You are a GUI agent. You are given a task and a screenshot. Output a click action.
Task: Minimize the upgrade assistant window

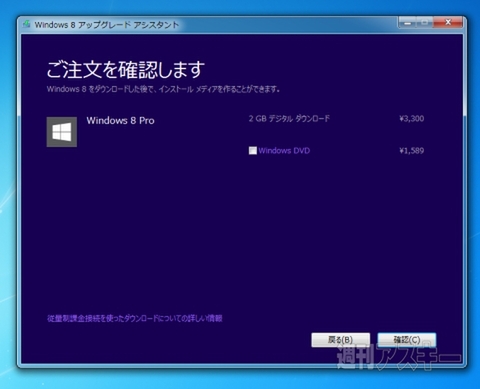tap(407, 22)
